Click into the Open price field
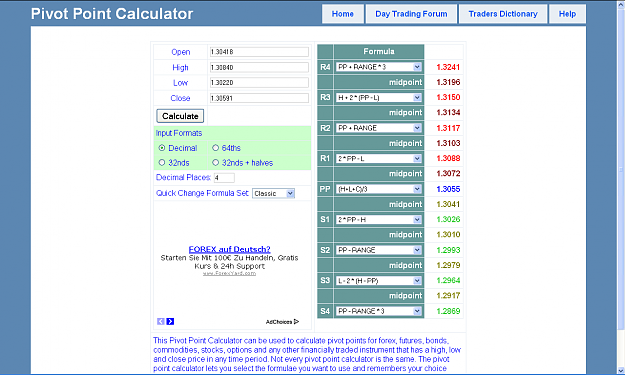This screenshot has width=625, height=375. tap(259, 52)
